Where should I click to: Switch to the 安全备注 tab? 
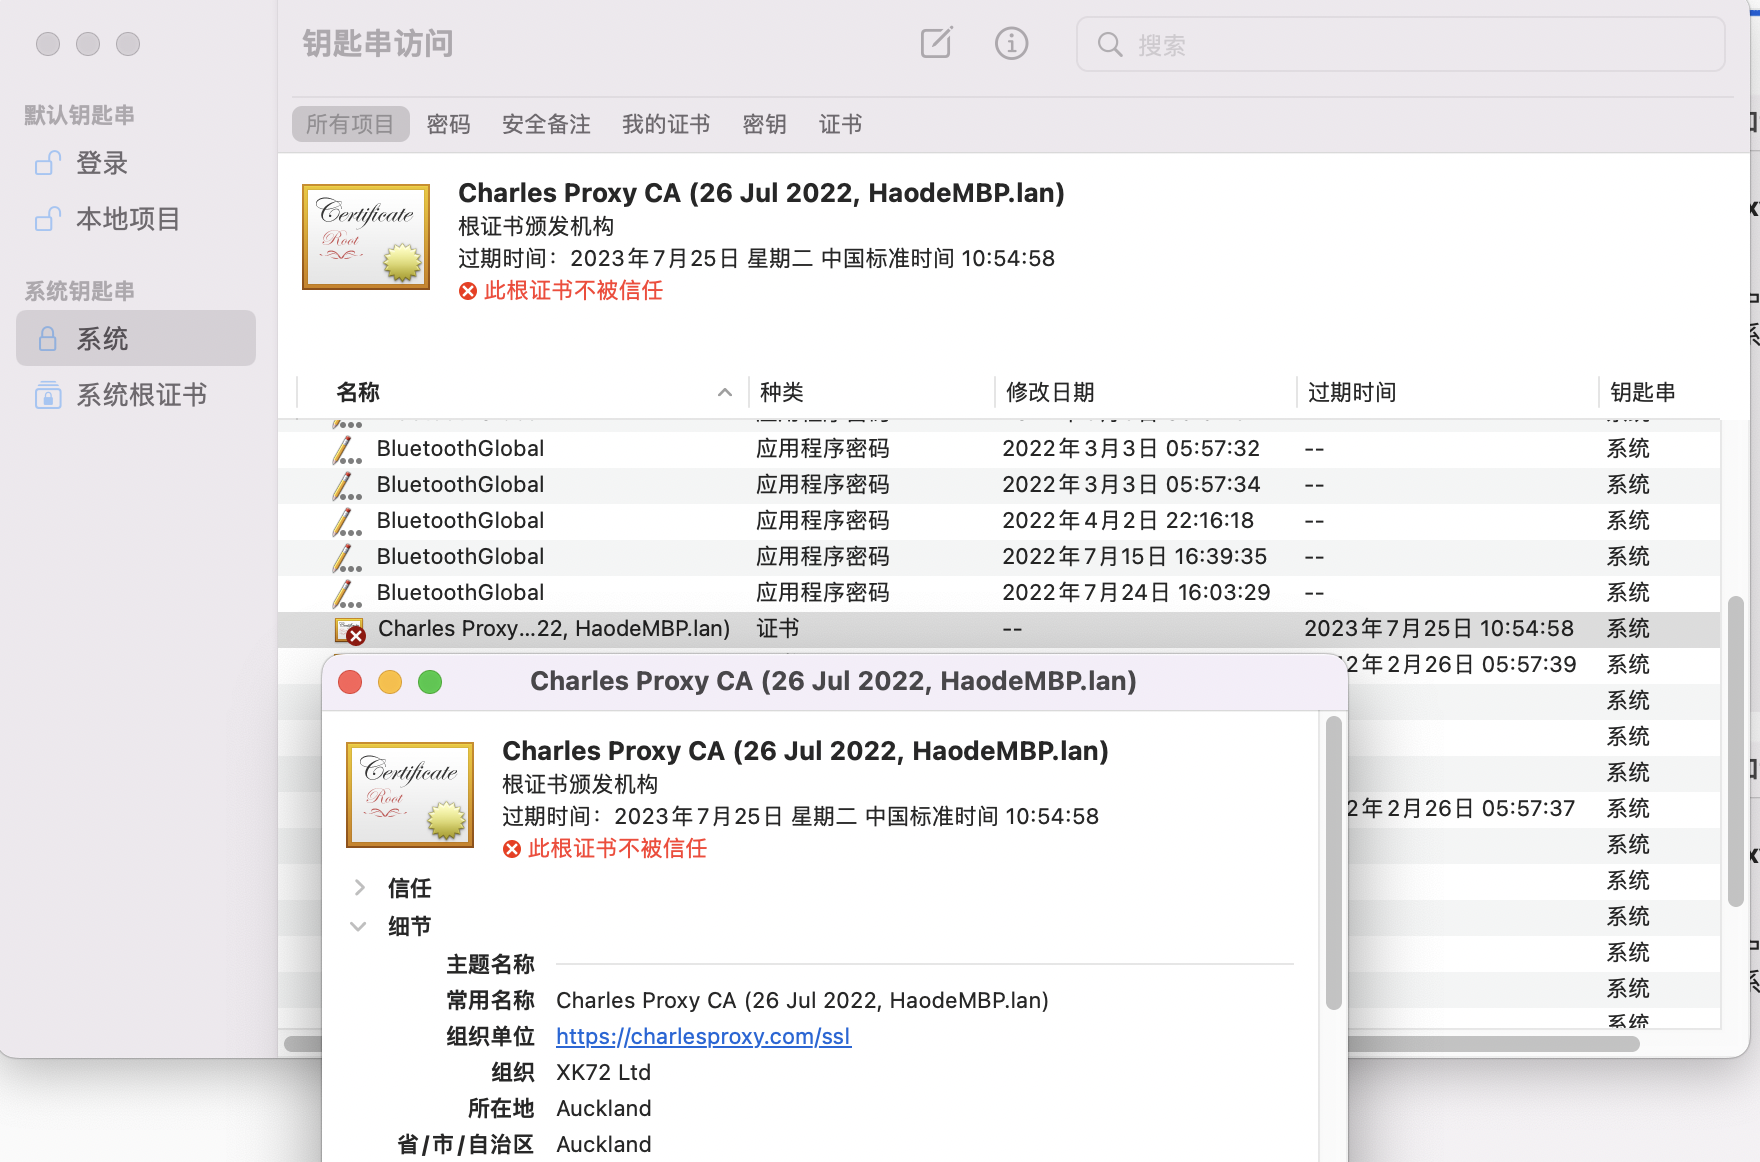pos(546,124)
